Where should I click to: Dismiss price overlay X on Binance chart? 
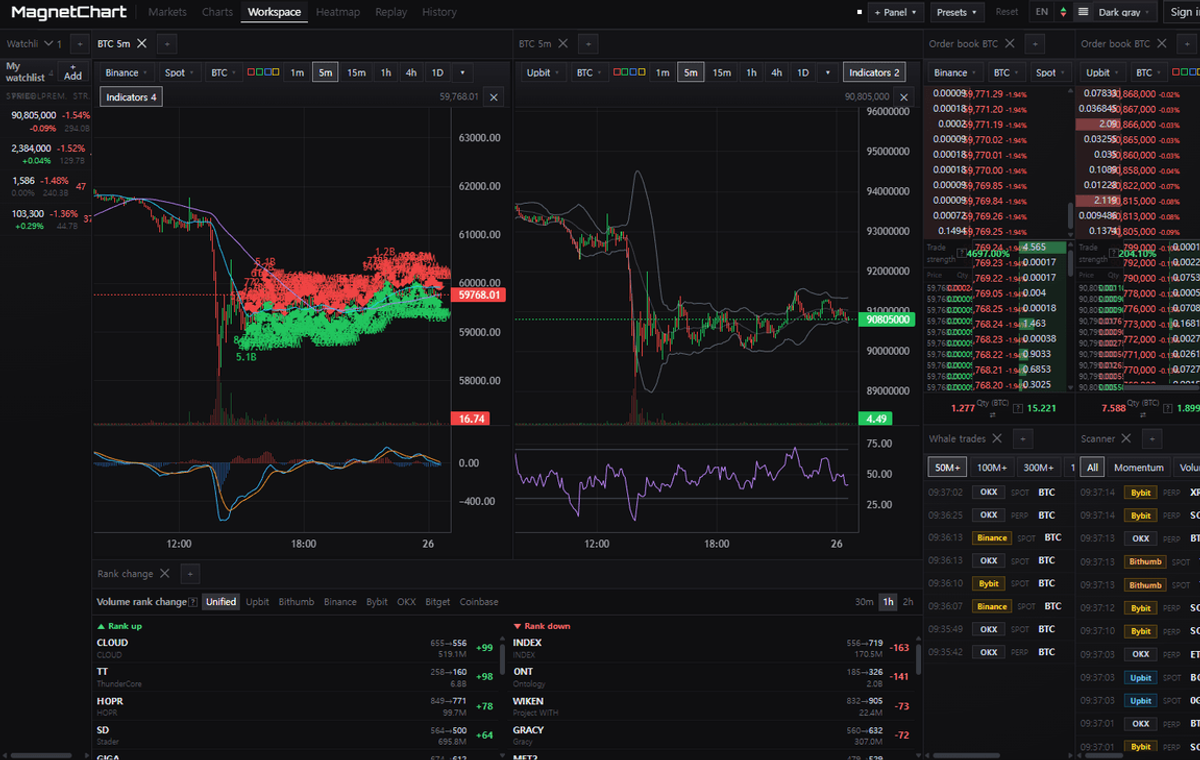(x=494, y=97)
